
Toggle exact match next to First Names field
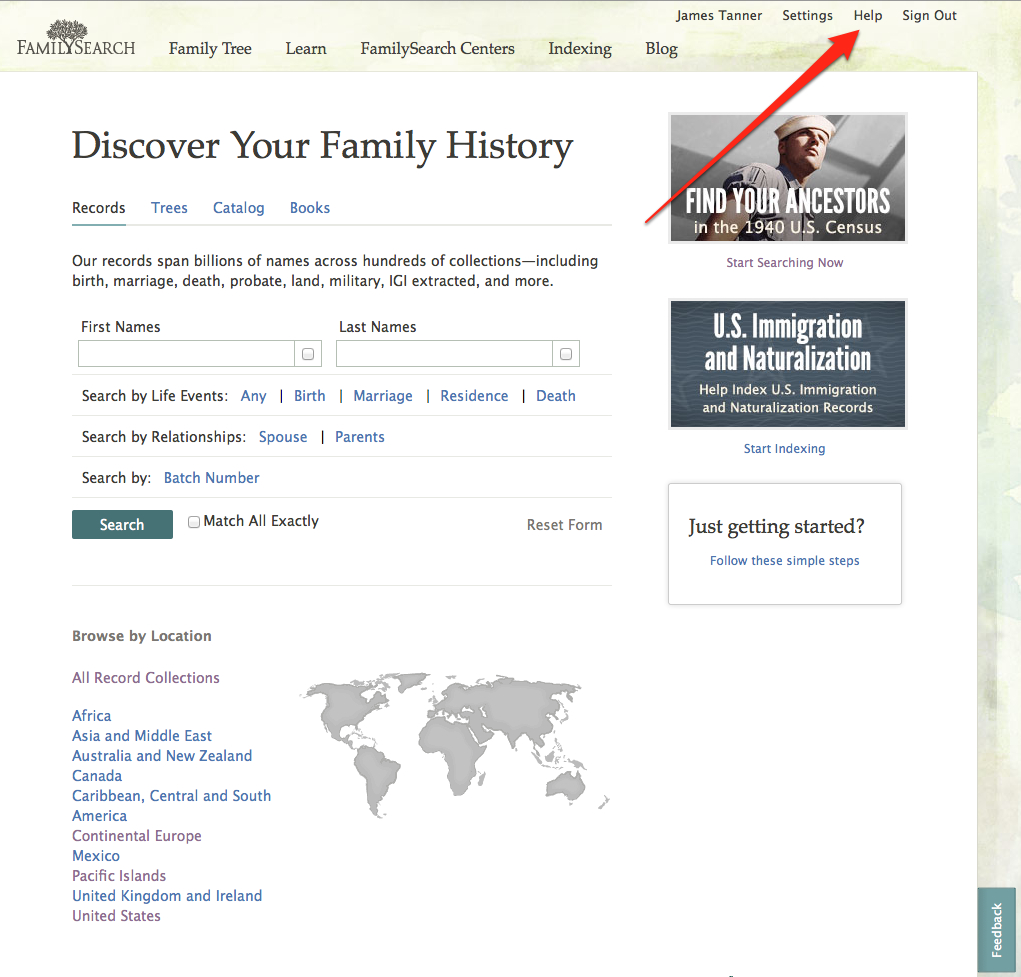307,353
